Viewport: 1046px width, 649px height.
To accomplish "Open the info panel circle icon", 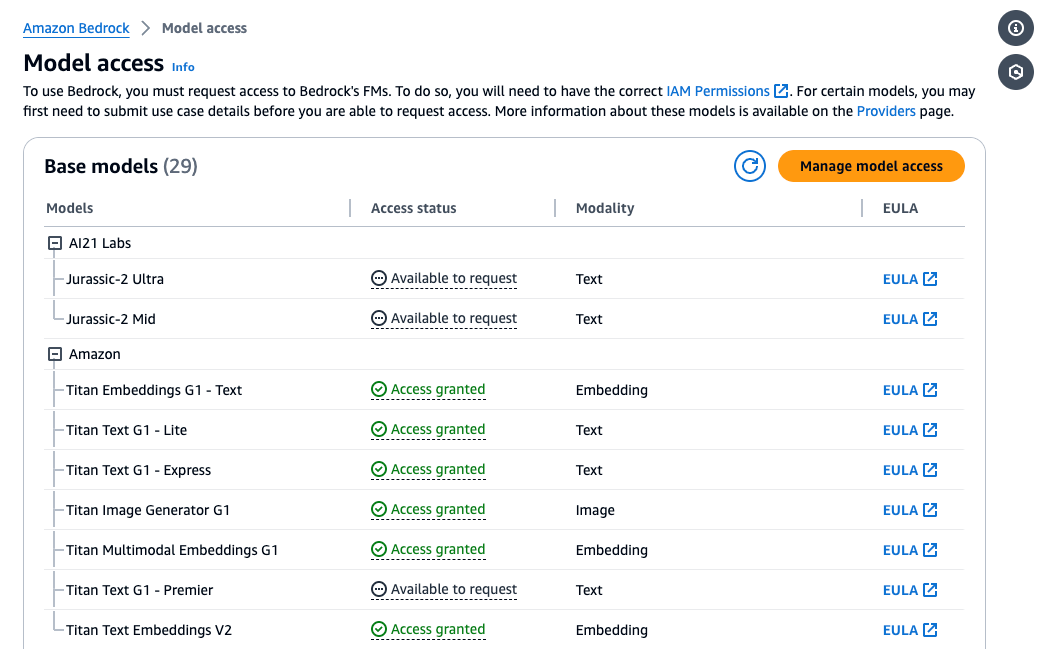I will click(1016, 28).
